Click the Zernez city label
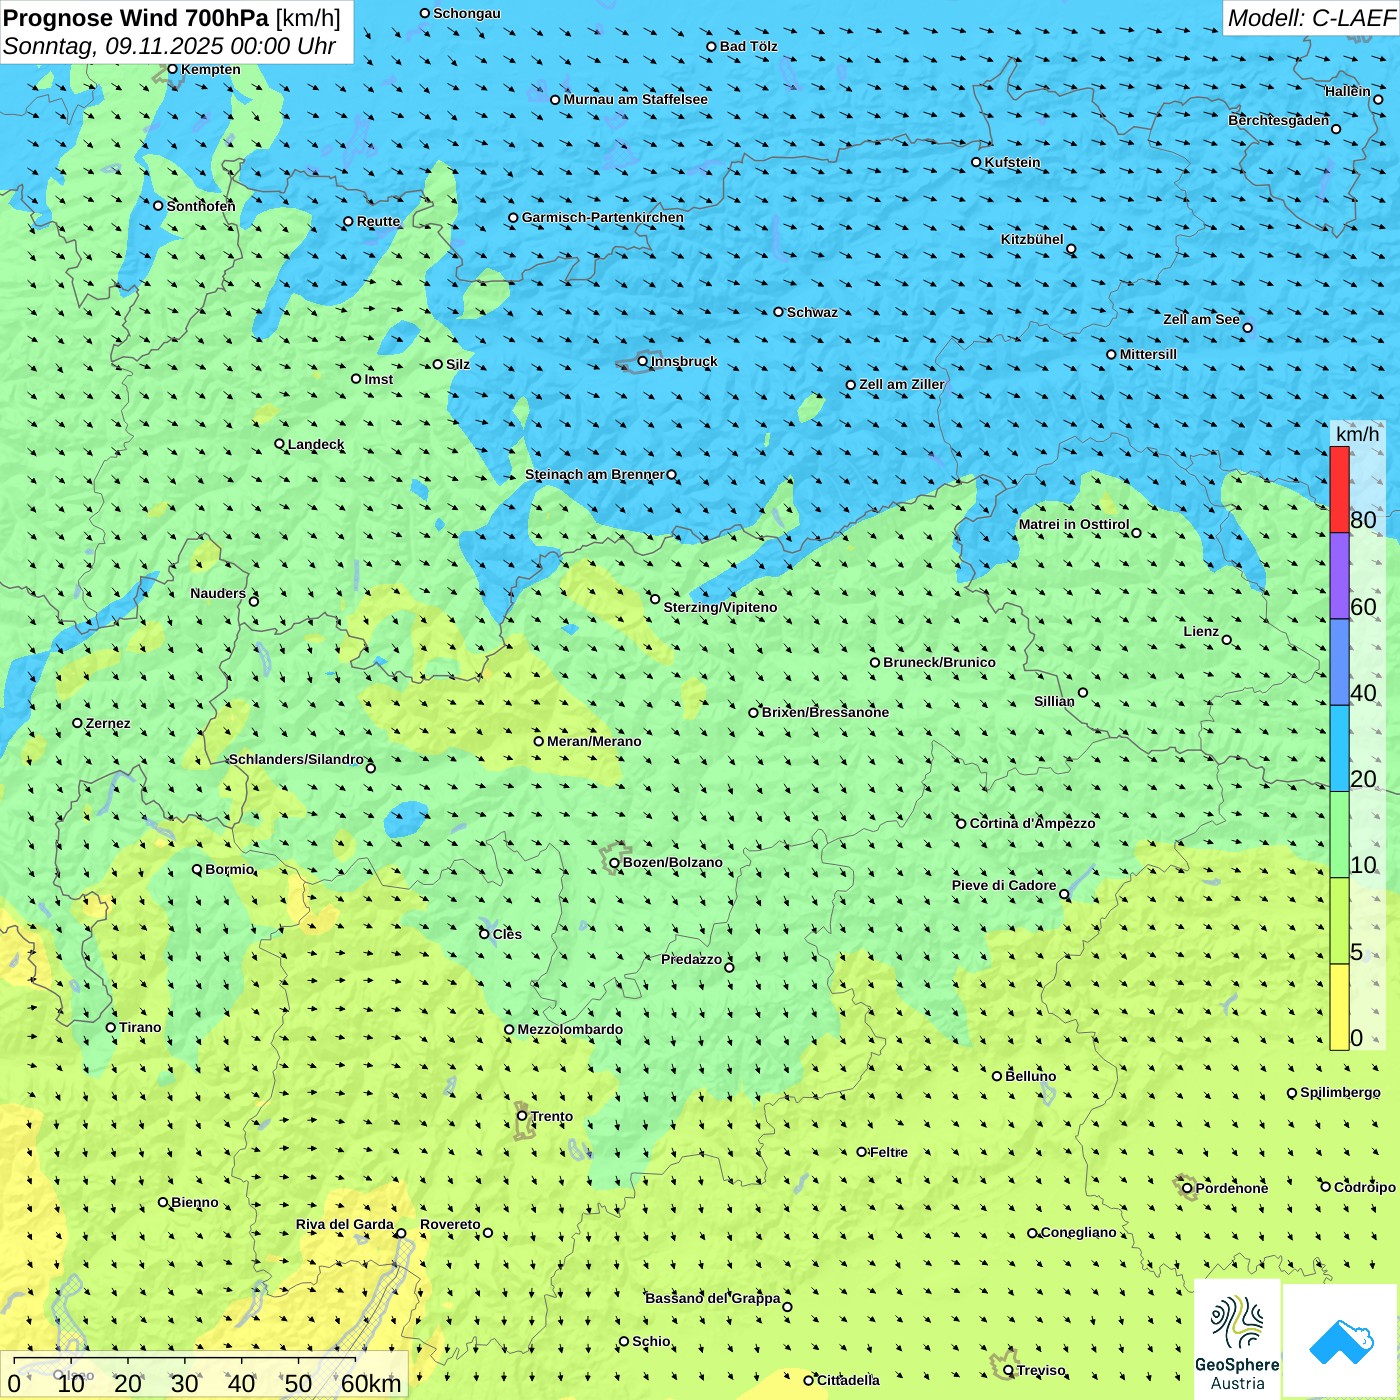Image resolution: width=1400 pixels, height=1400 pixels. 108,723
